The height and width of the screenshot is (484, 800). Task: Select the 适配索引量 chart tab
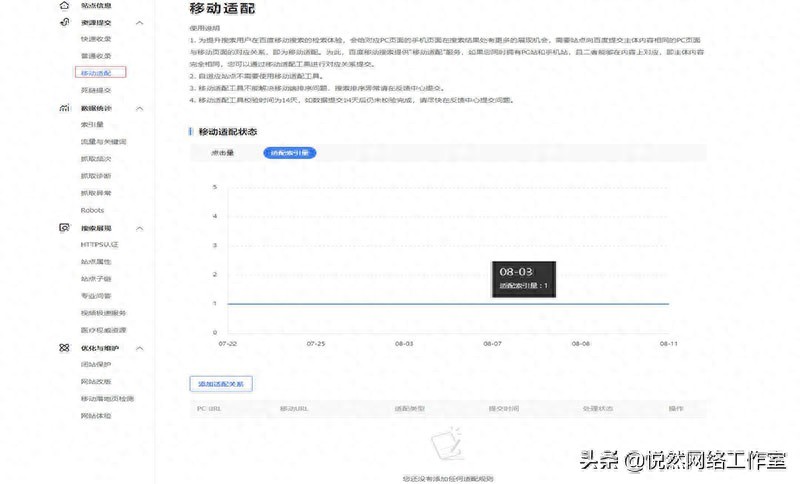(x=290, y=153)
